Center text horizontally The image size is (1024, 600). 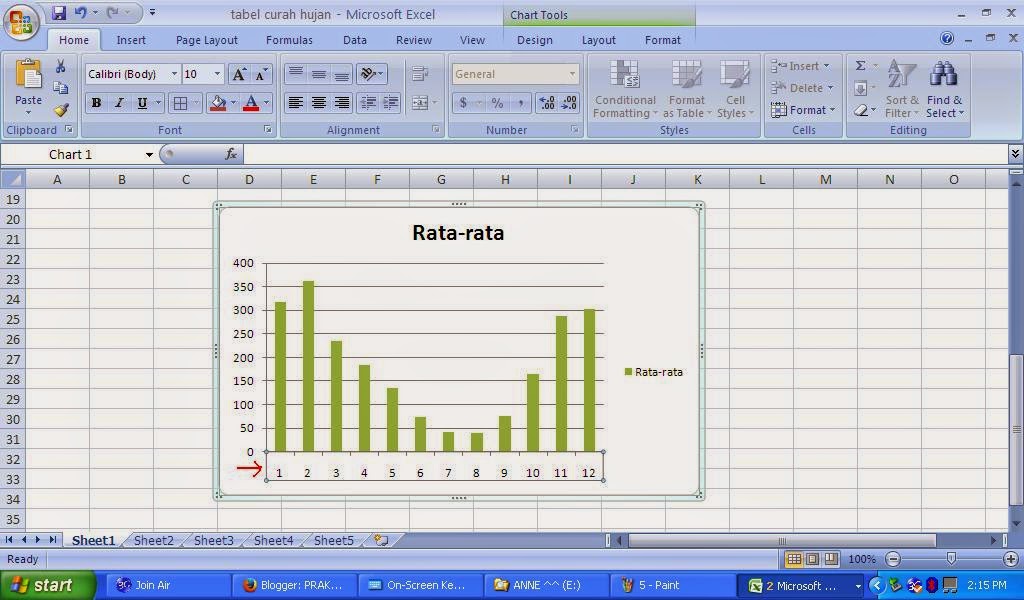click(x=319, y=103)
